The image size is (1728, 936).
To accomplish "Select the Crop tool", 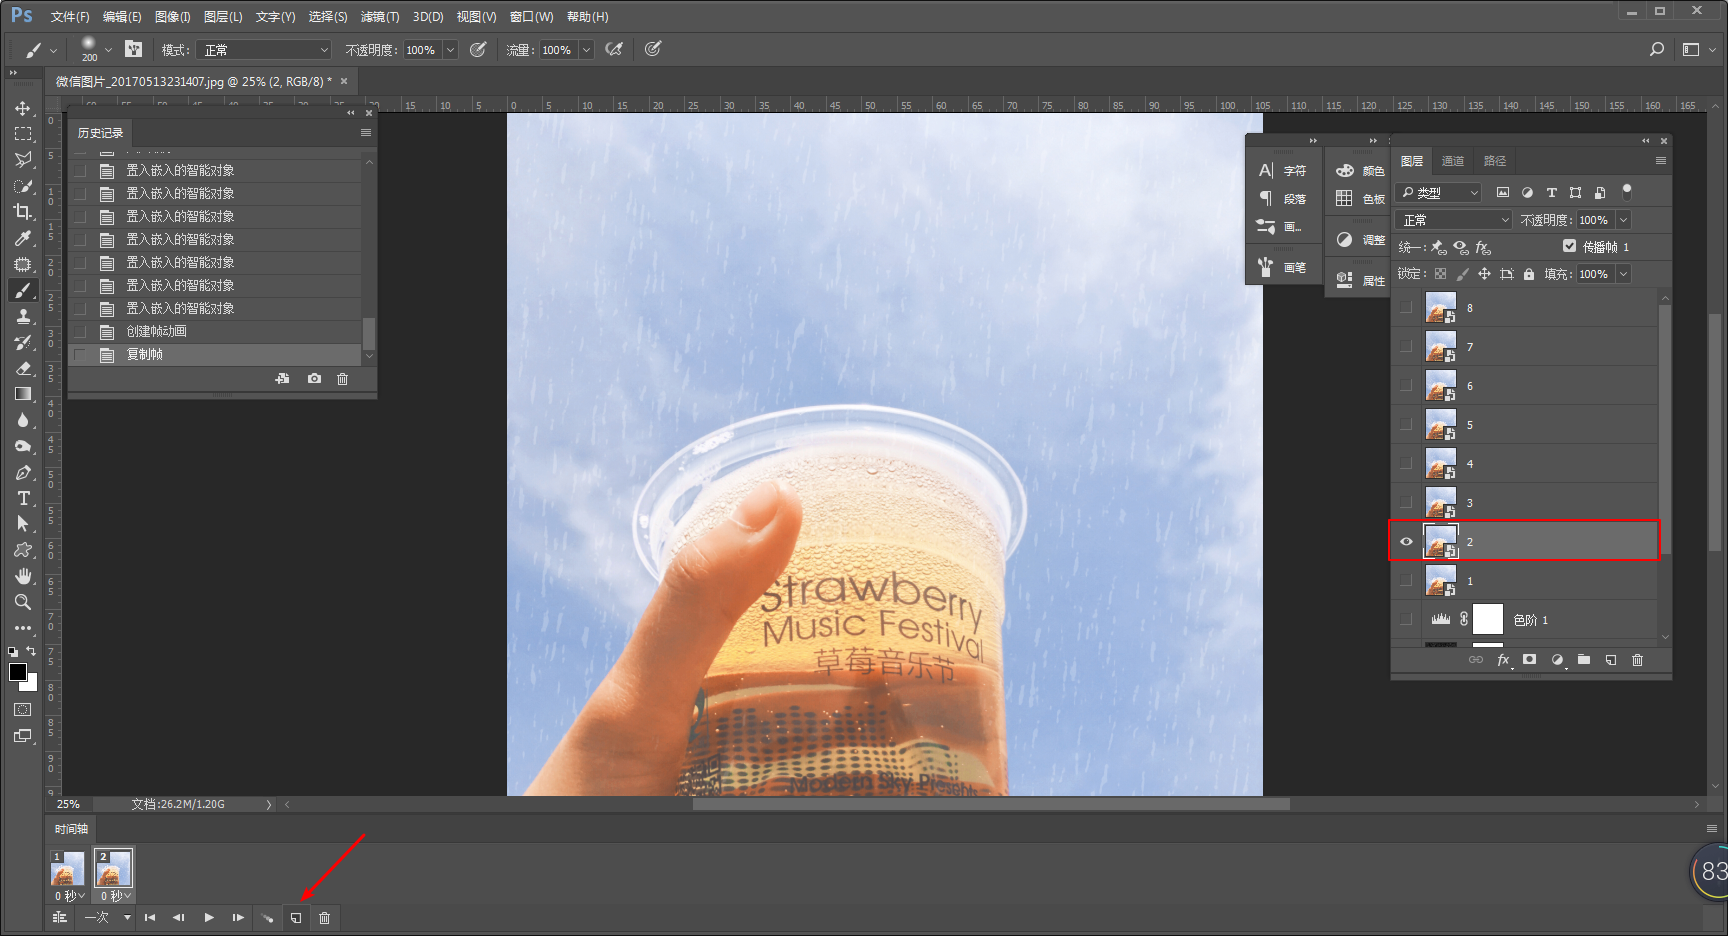I will click(23, 212).
